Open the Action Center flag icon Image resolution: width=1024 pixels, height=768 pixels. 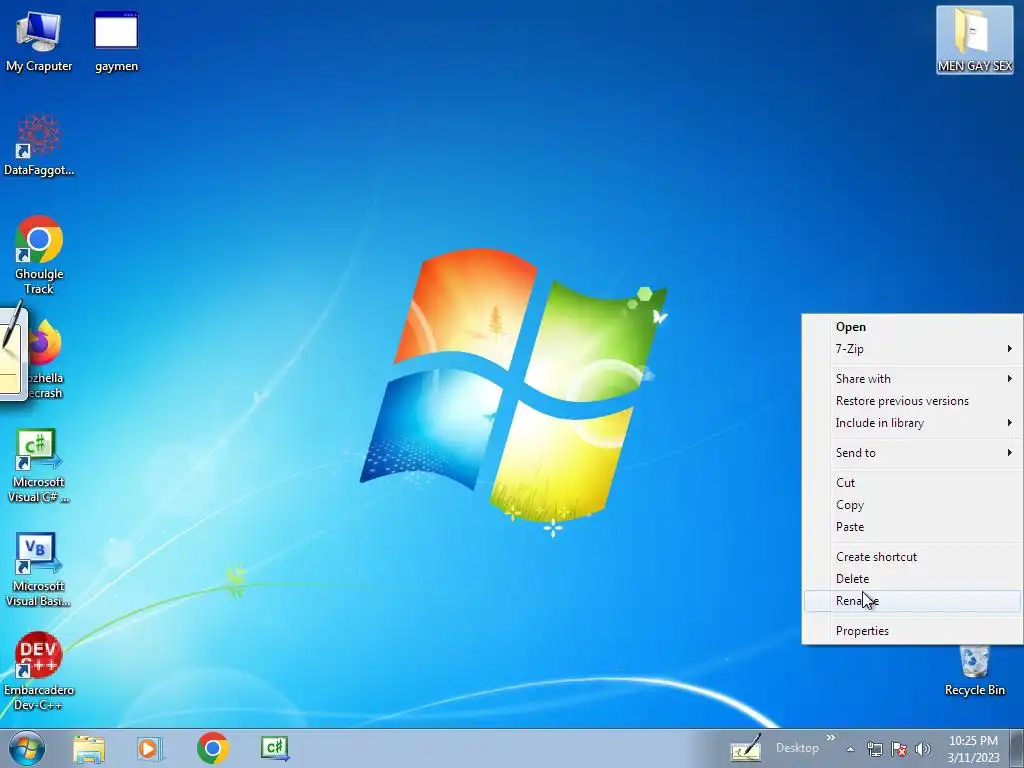pos(899,749)
